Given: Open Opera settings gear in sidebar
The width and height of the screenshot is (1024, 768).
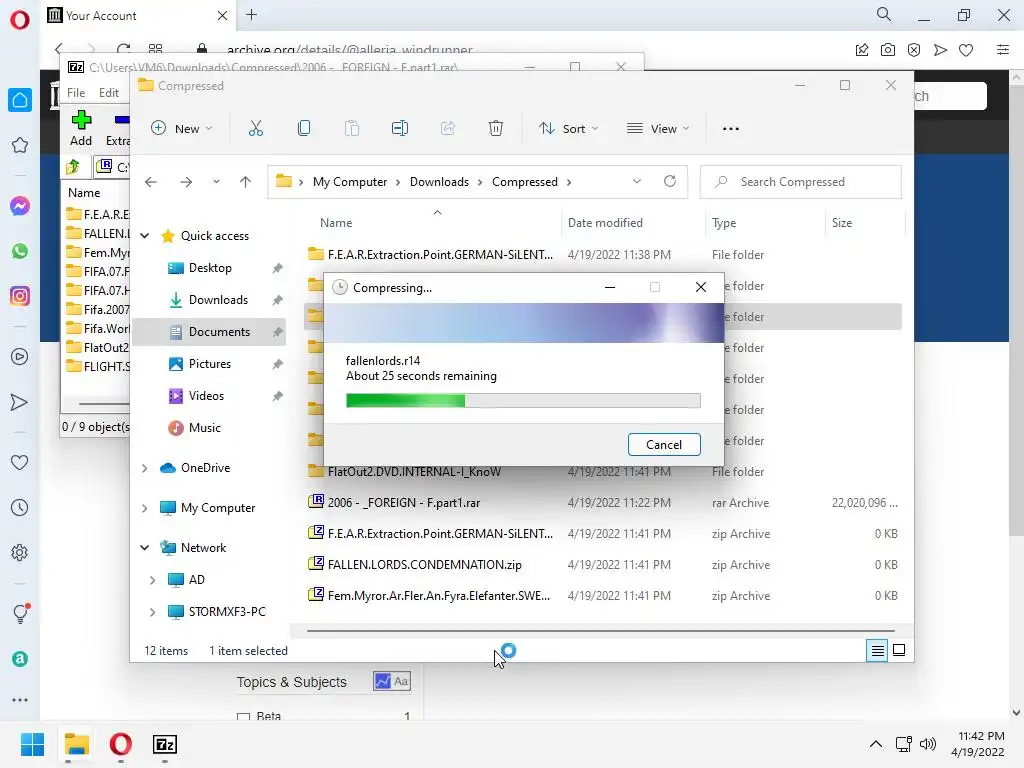Looking at the screenshot, I should click(x=20, y=552).
